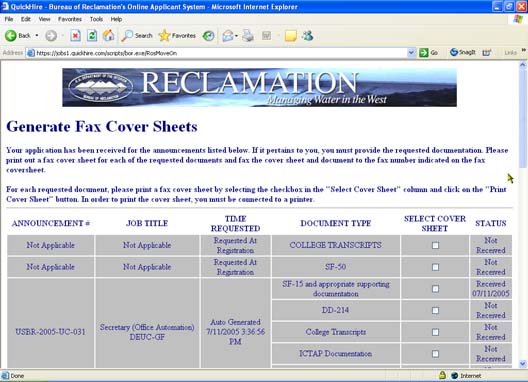This screenshot has width=528, height=382.
Task: Open the File menu
Action: coord(9,19)
